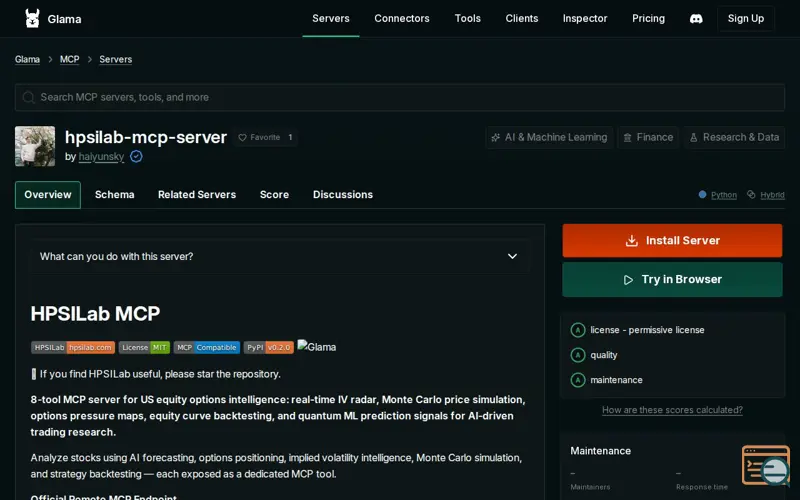Click the Maintenance section heading
The height and width of the screenshot is (500, 800).
[601, 451]
